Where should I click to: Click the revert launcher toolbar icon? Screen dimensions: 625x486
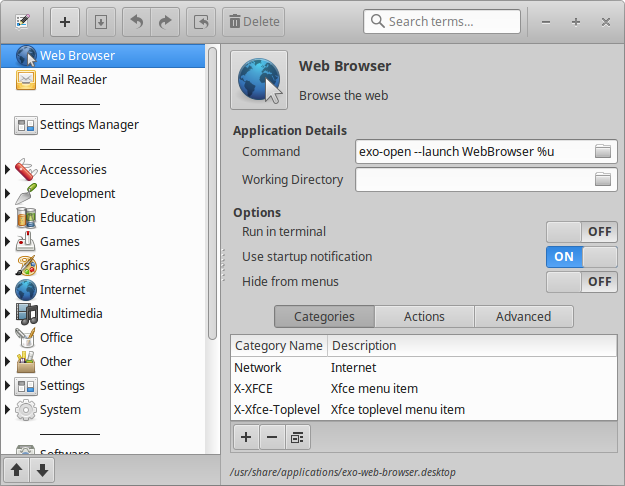click(x=201, y=21)
